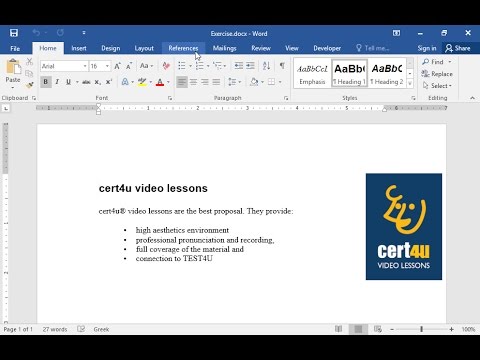Switch to the Insert tab
This screenshot has height=360, width=480.
[x=79, y=48]
